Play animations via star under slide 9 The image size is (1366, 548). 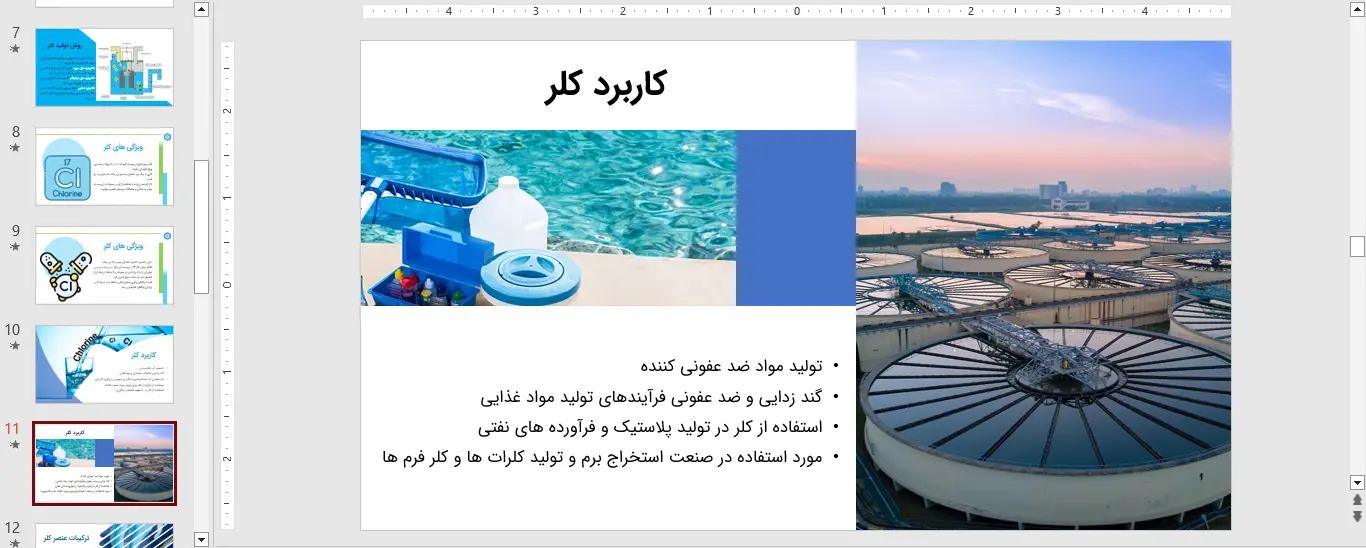pos(14,247)
